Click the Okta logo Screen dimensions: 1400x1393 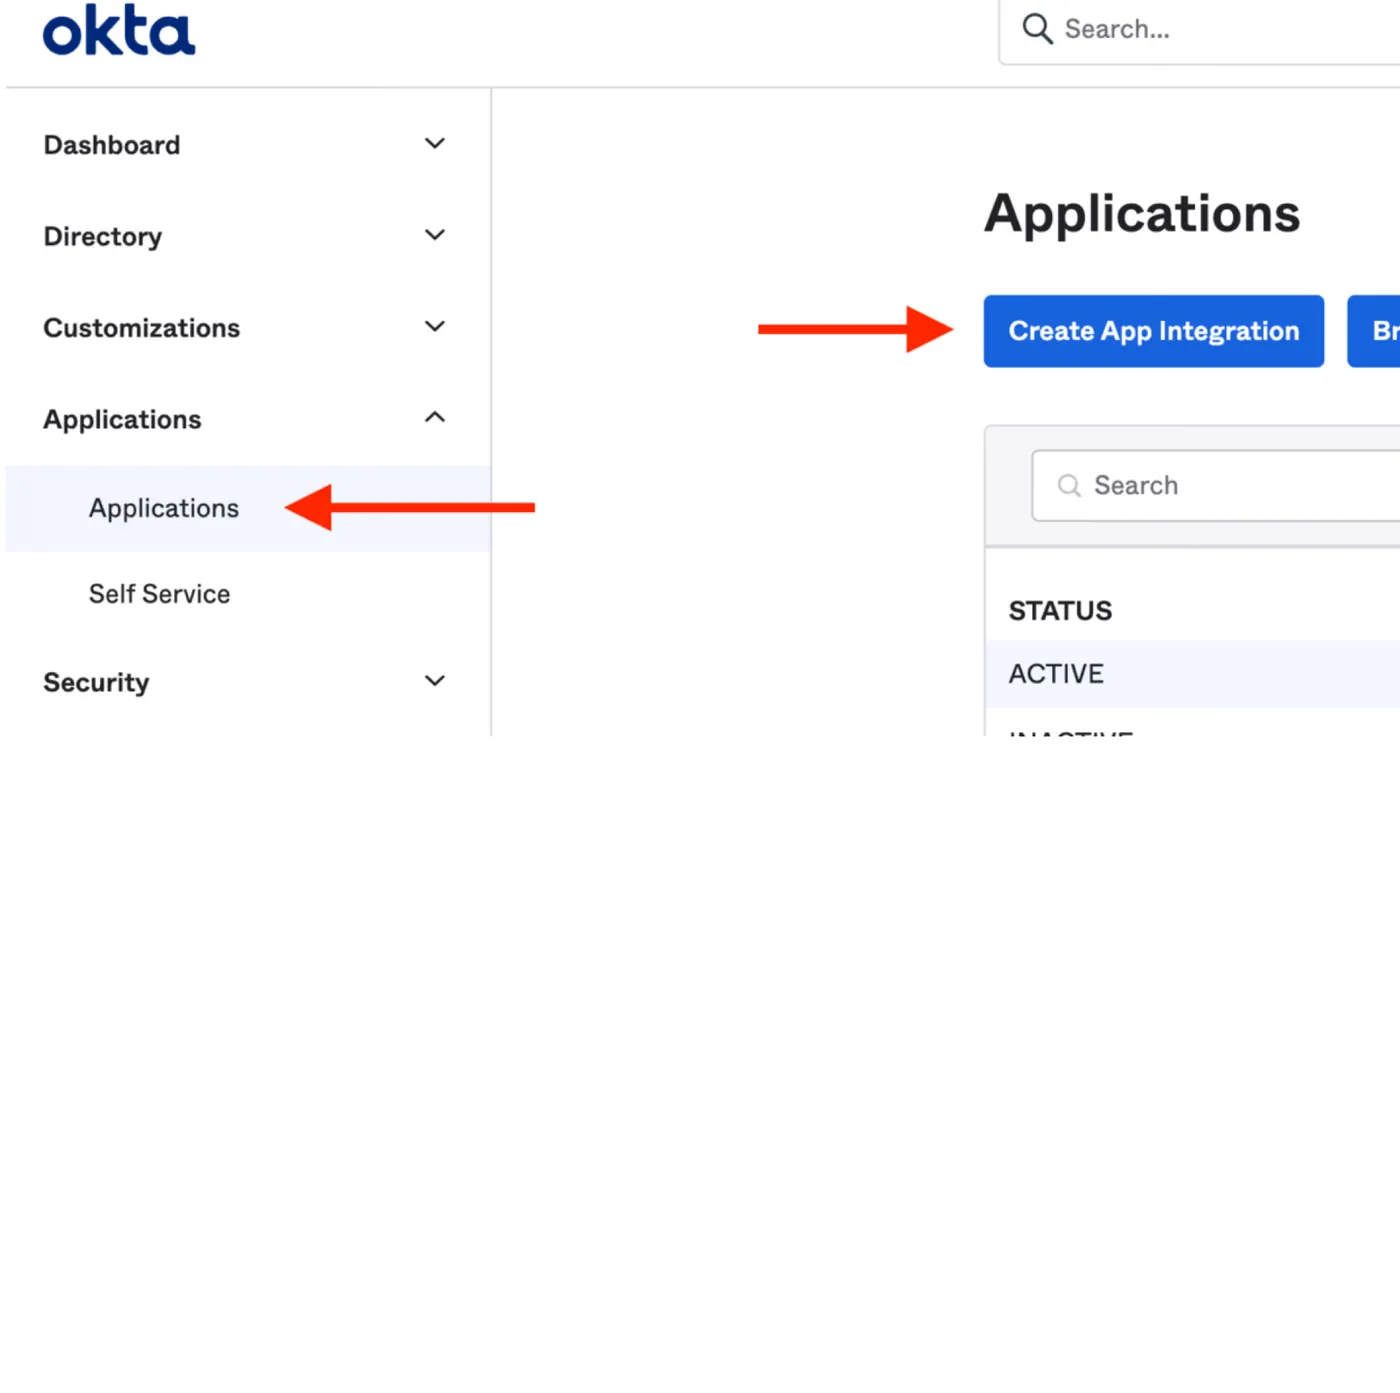coord(118,30)
